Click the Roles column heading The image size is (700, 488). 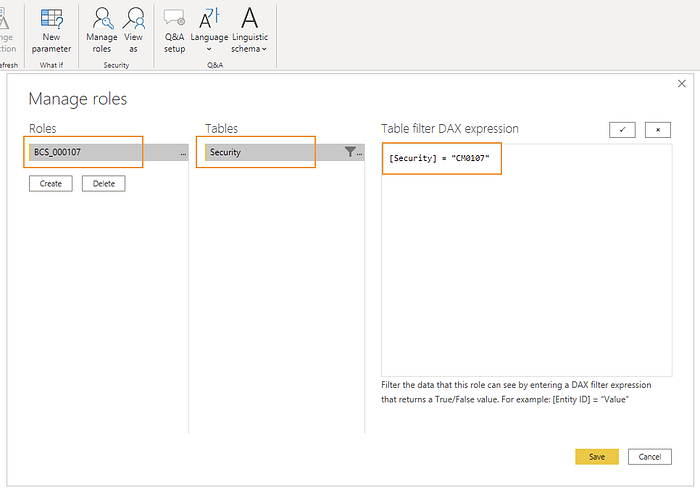(42, 129)
